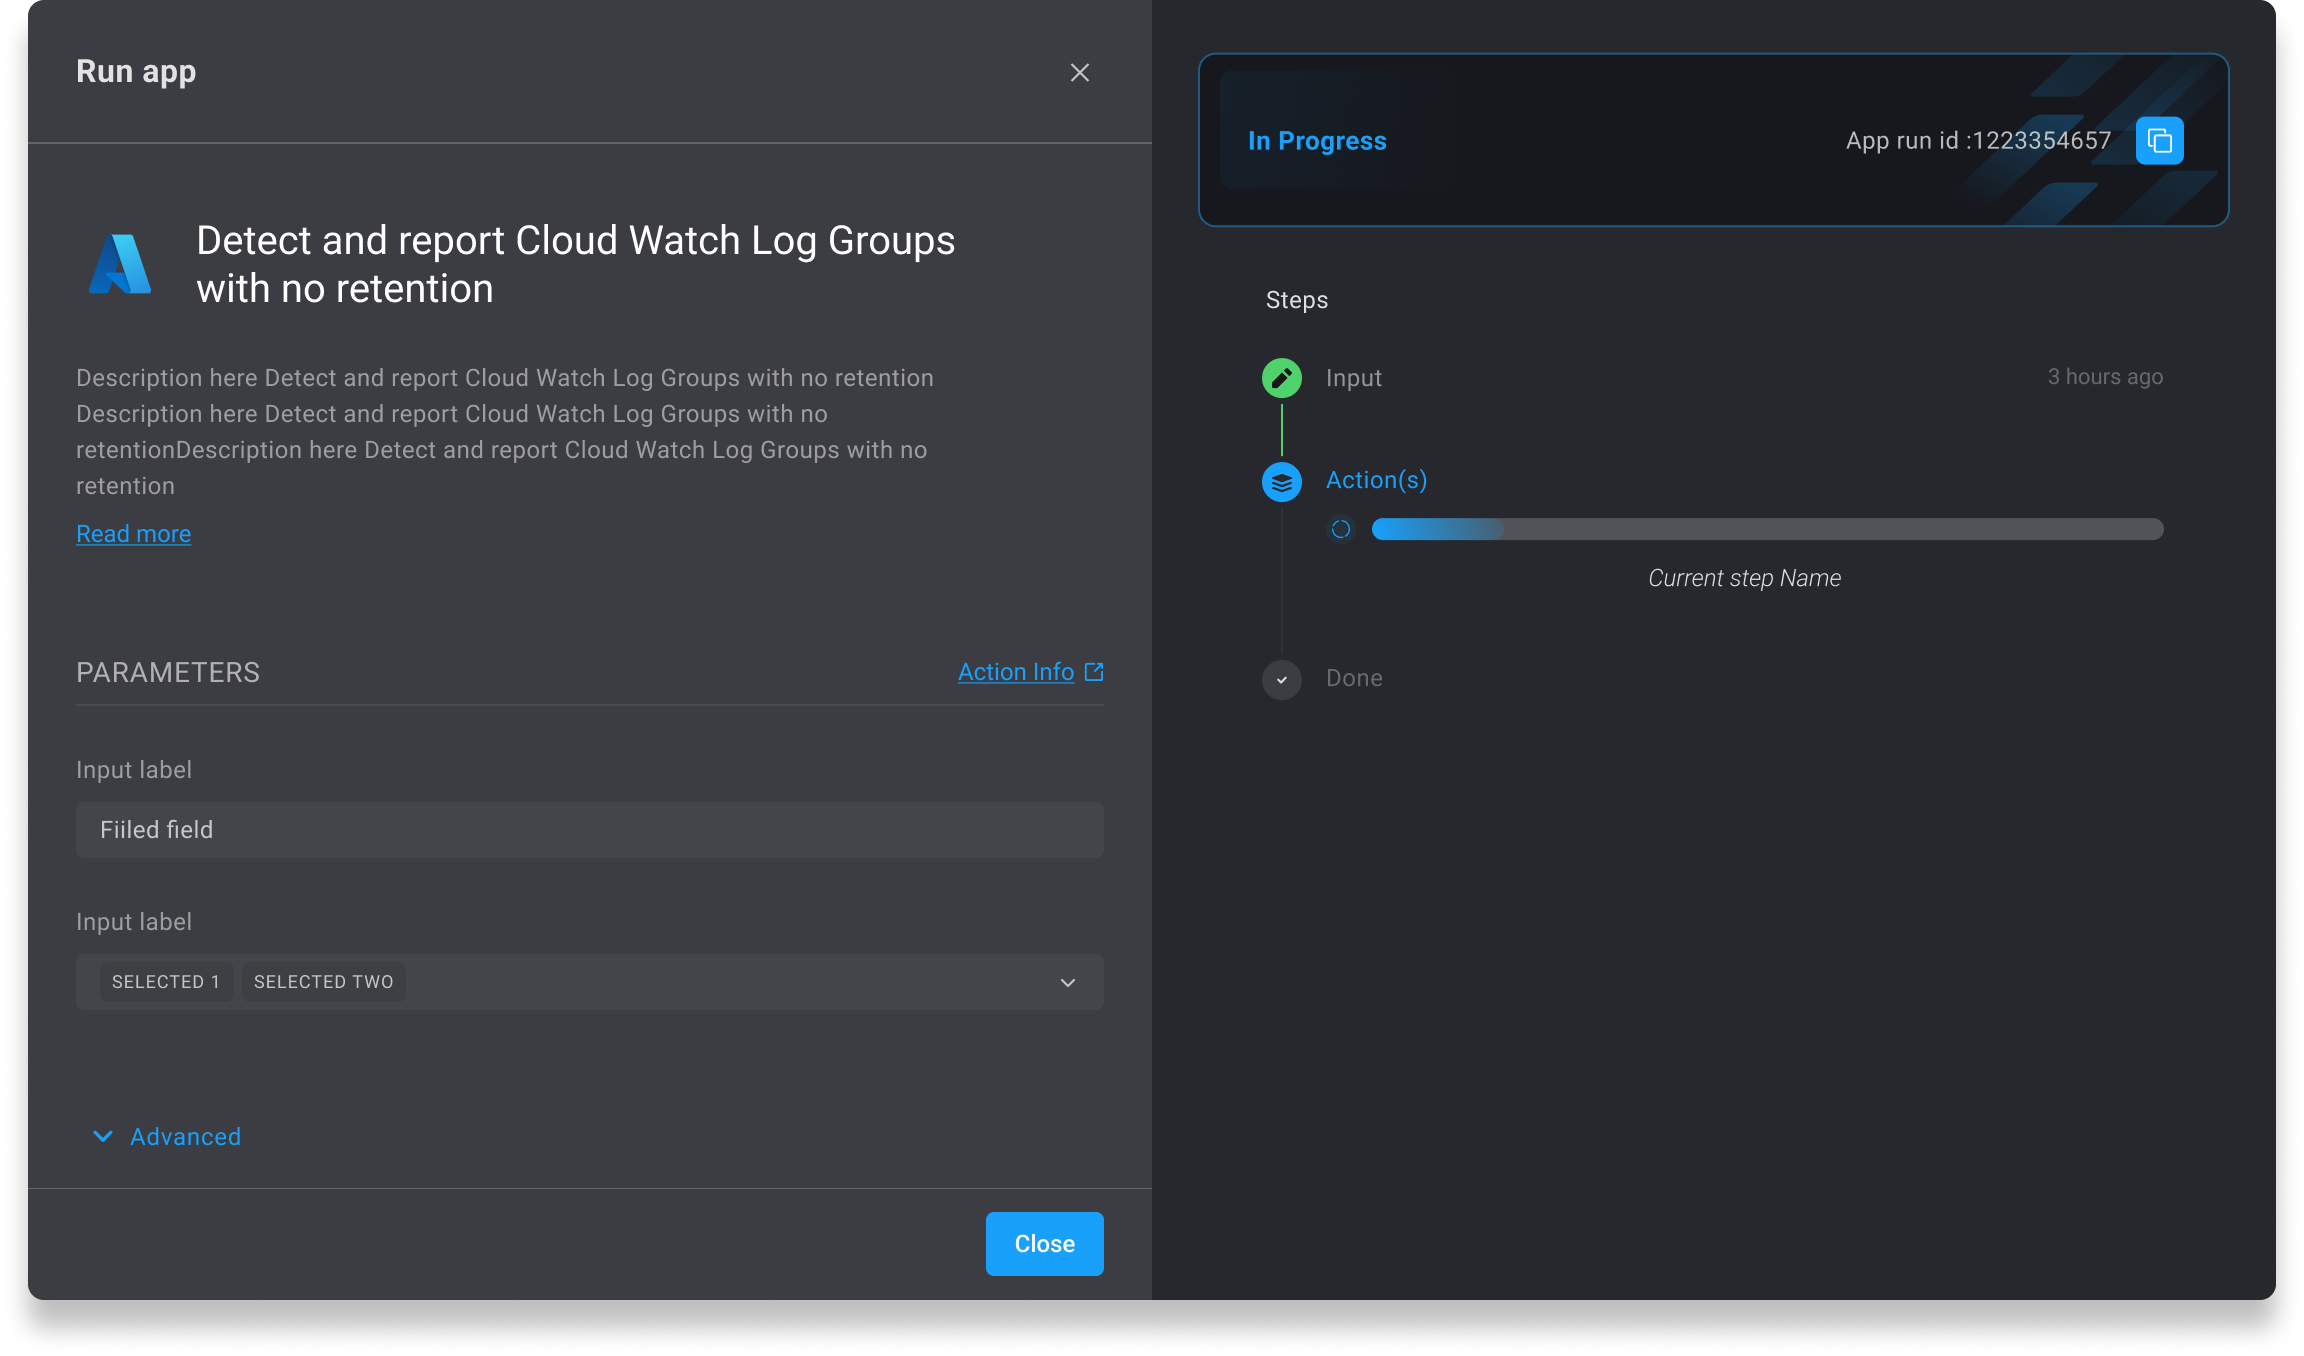Expand the Advanced section
The image size is (2304, 1356).
(167, 1137)
